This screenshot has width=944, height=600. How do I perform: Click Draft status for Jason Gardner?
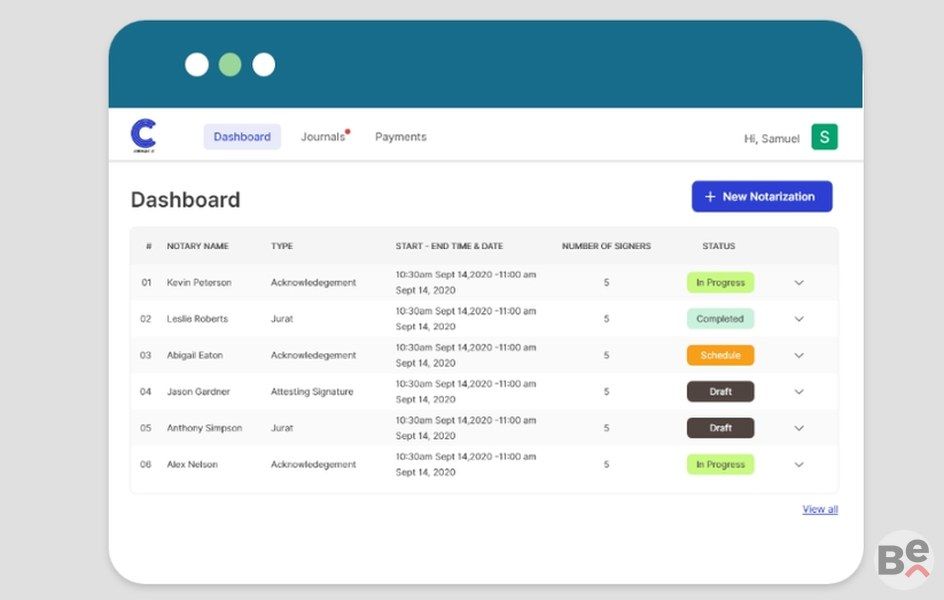(720, 392)
